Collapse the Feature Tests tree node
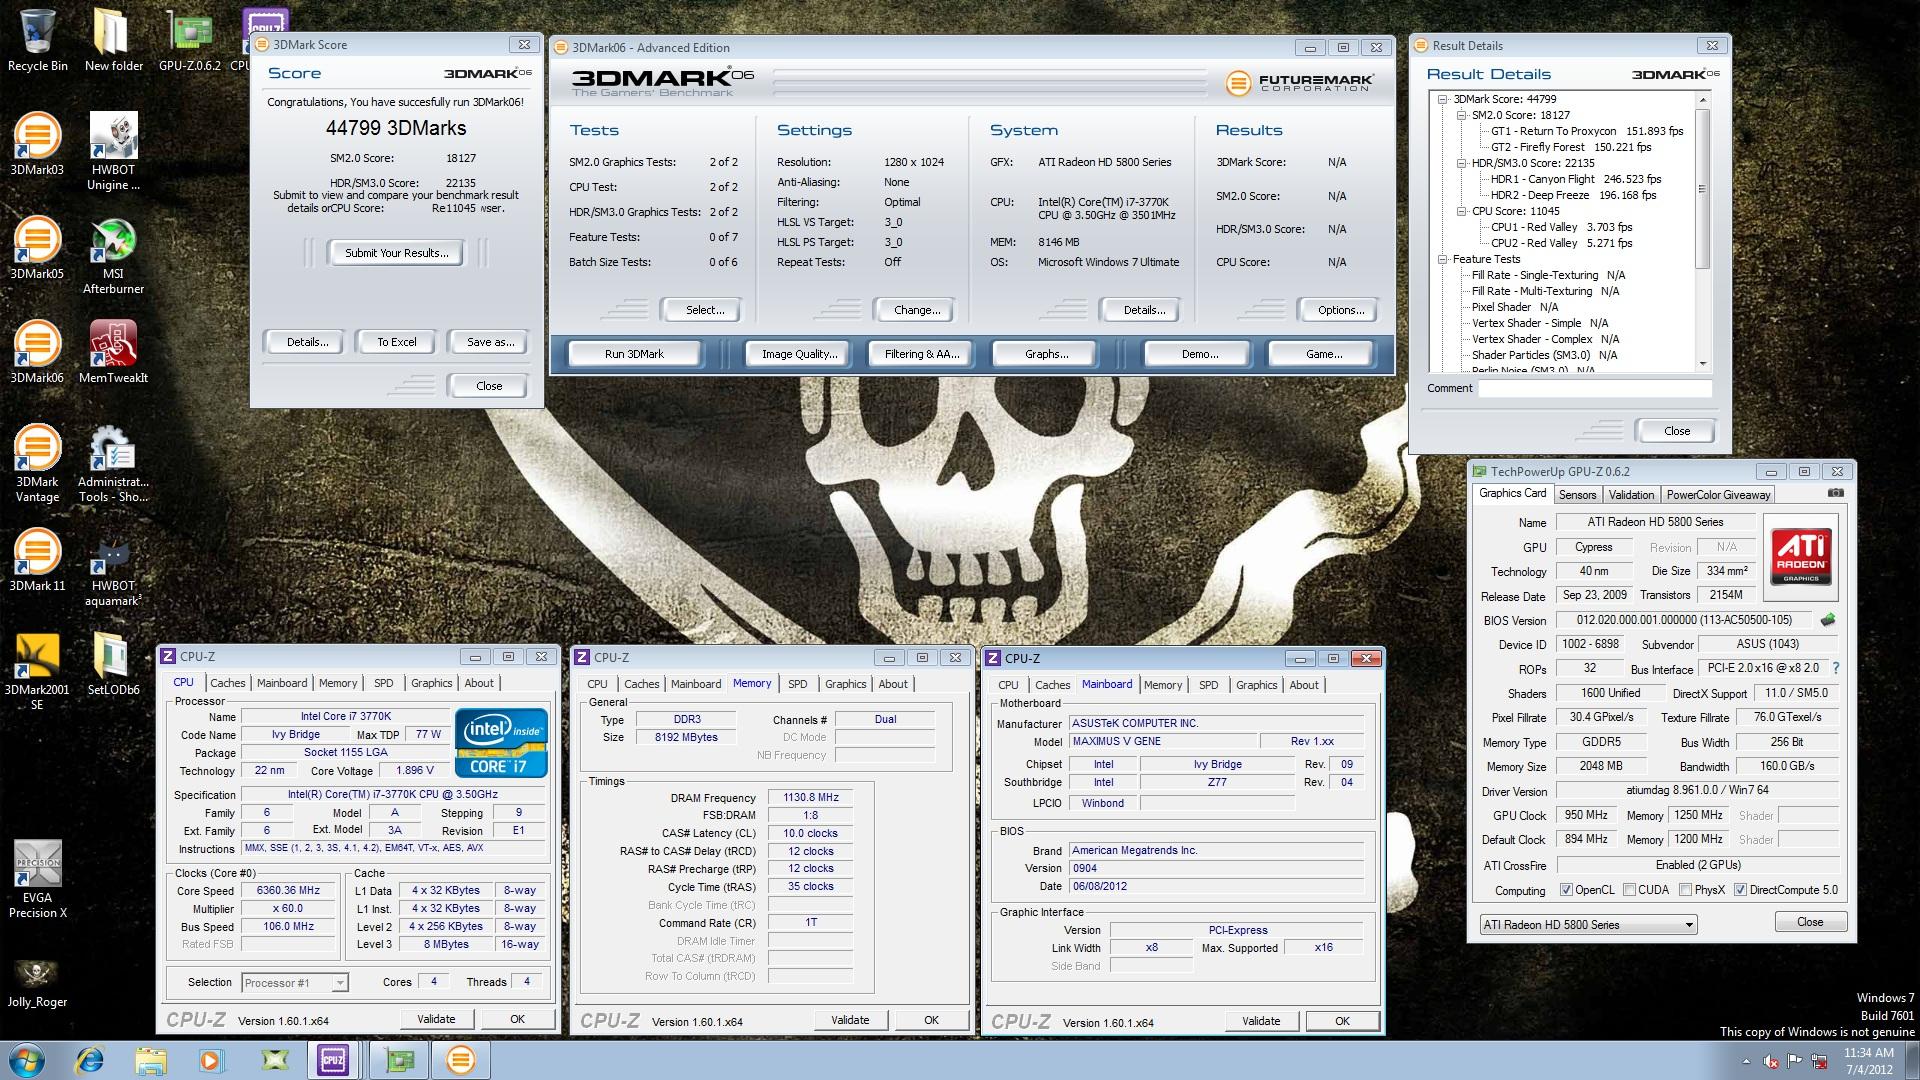 point(1443,259)
